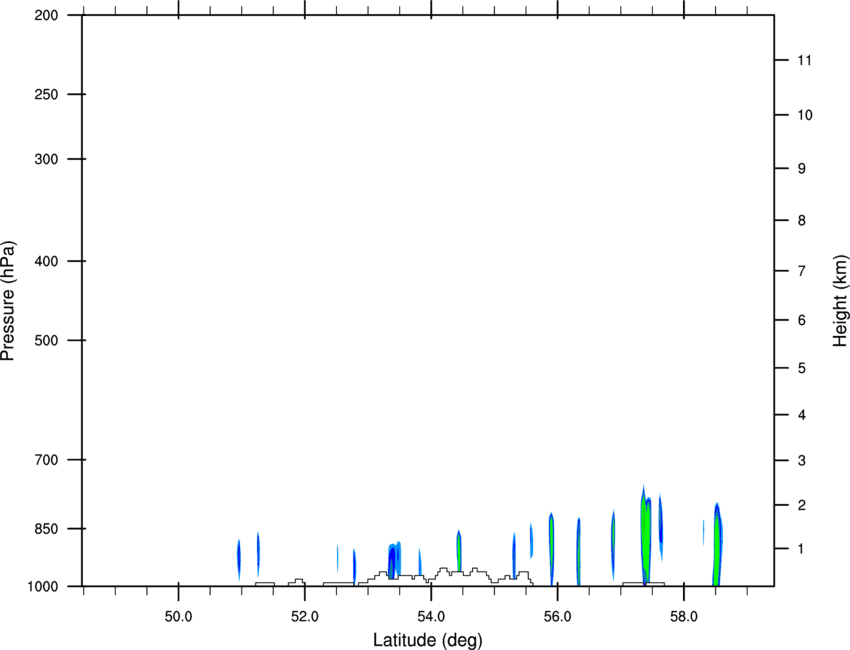Click the terrain outline hill near 54.2 latitude
This screenshot has width=850, height=650.
[444, 572]
